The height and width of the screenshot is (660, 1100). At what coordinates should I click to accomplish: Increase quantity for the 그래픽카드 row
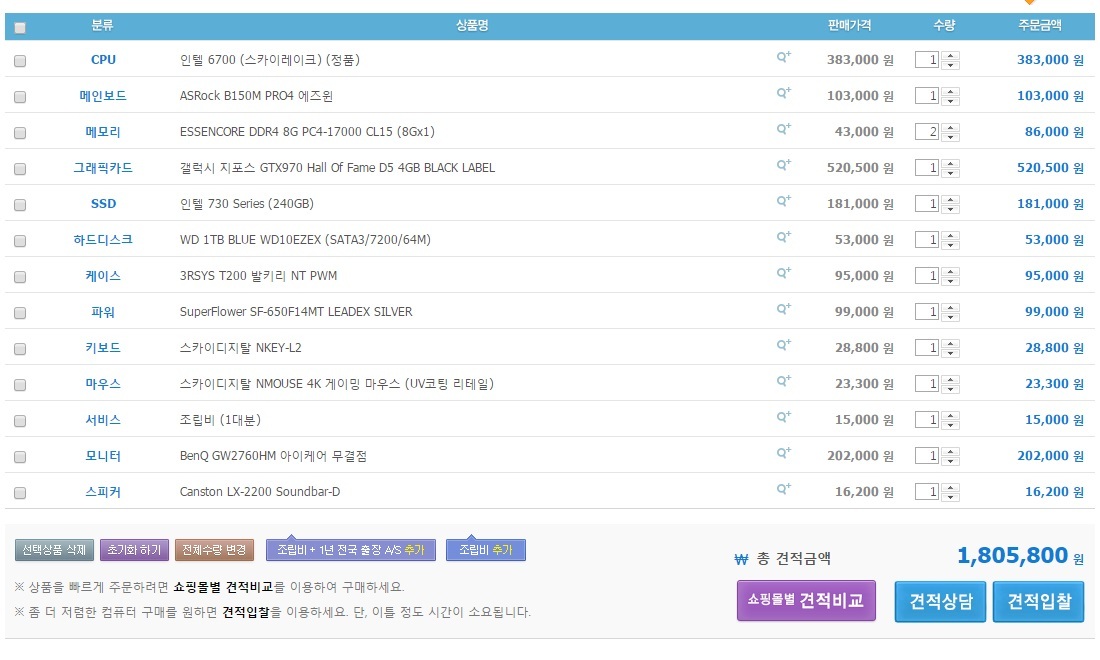(951, 163)
